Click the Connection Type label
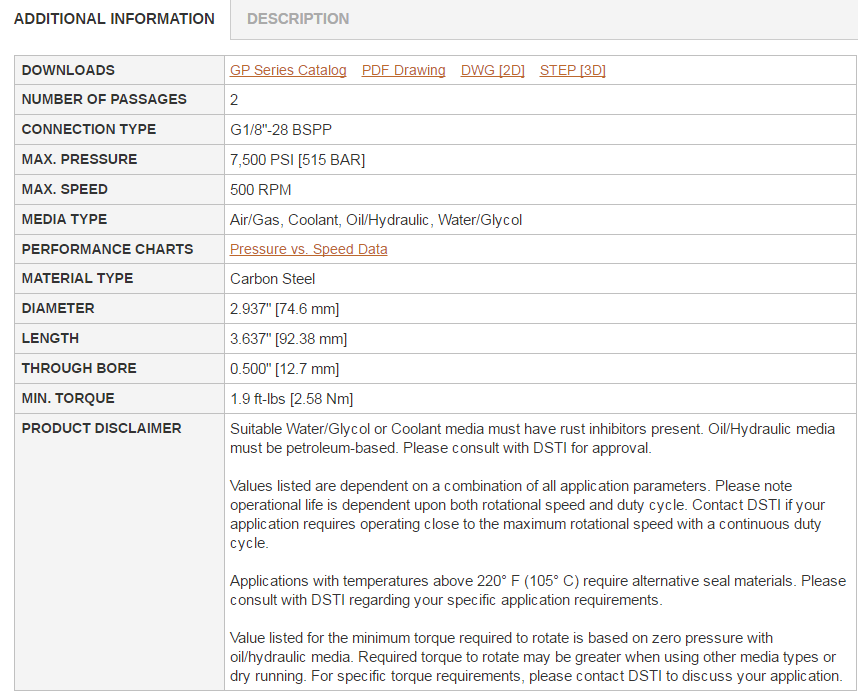Viewport: 858px width, 691px height. [x=89, y=129]
